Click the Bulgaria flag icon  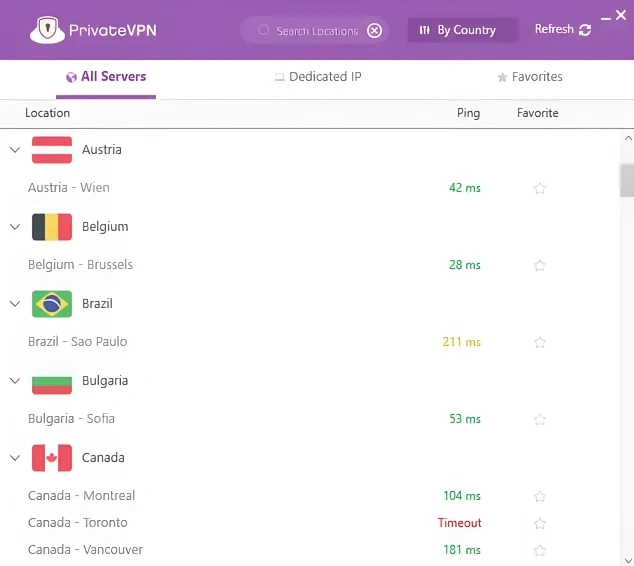point(52,381)
